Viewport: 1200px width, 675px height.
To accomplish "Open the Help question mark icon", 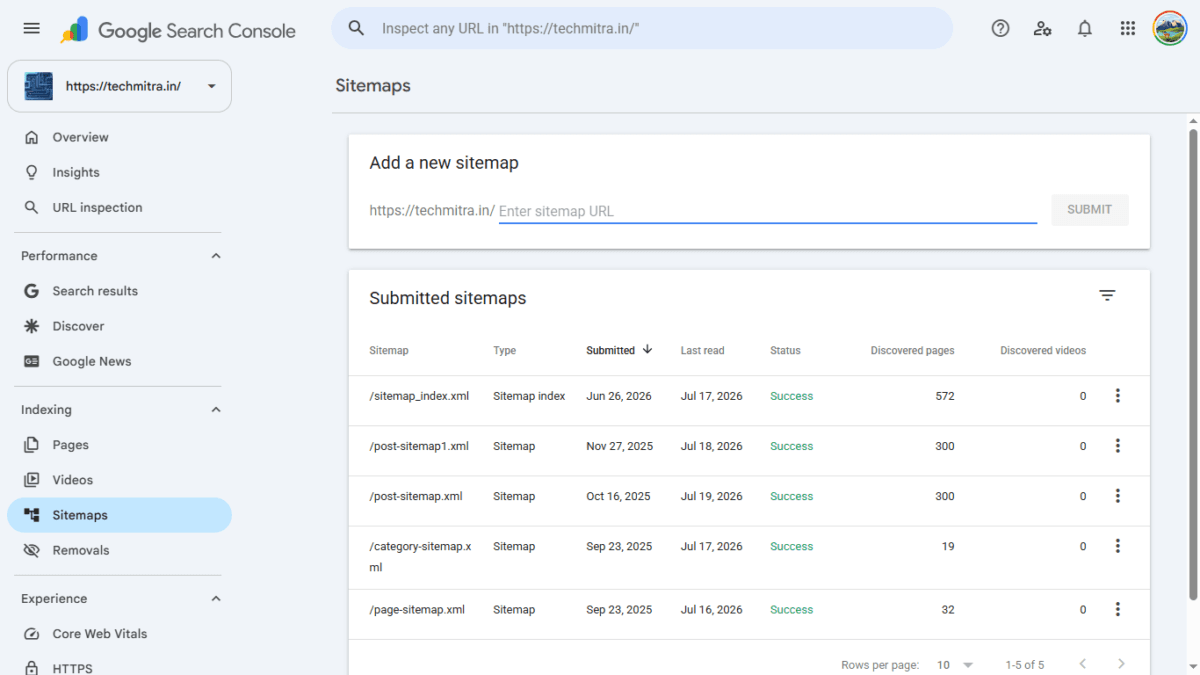I will click(1000, 29).
